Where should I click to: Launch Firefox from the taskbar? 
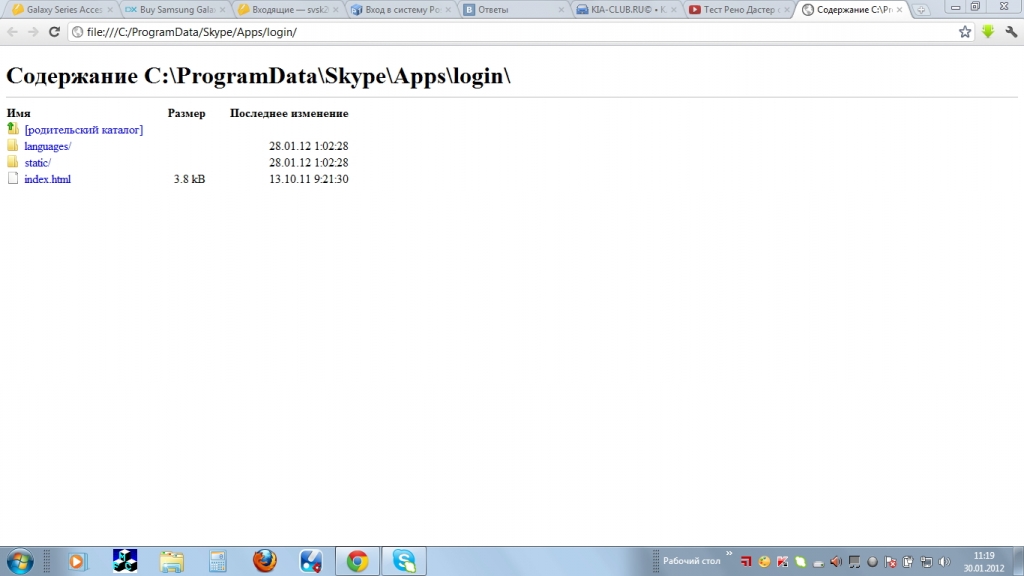pyautogui.click(x=264, y=561)
